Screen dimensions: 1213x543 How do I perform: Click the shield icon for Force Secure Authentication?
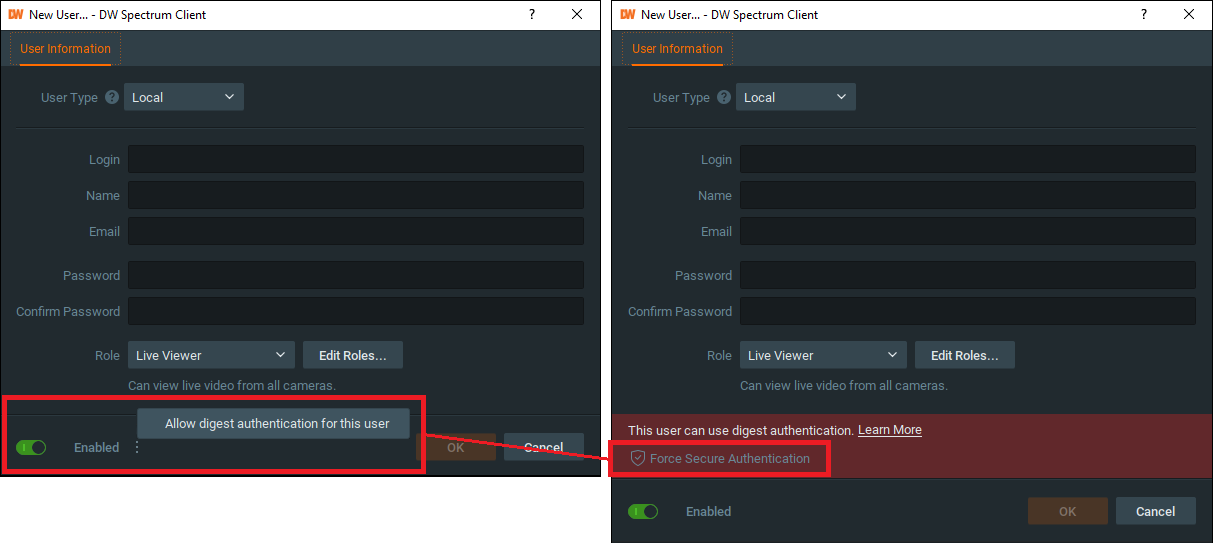637,458
